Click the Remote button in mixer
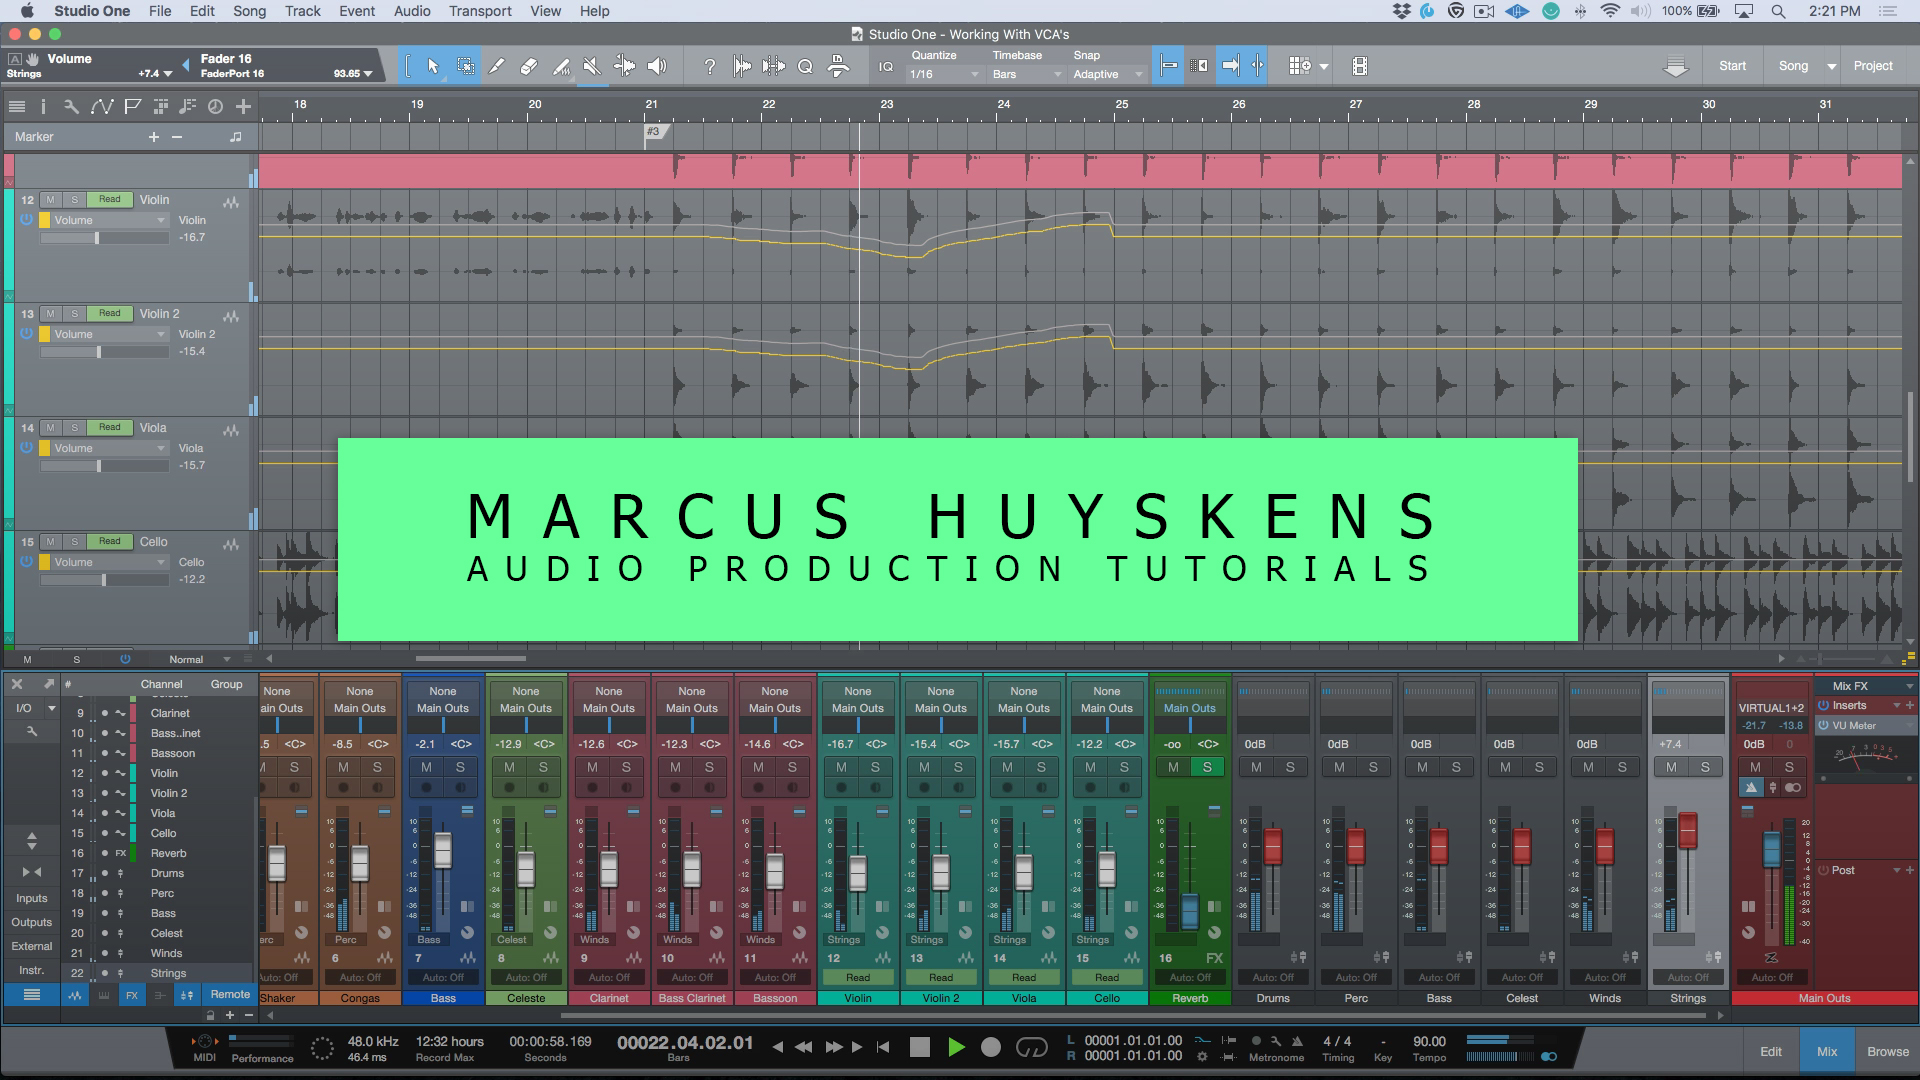The width and height of the screenshot is (1920, 1080). click(230, 995)
